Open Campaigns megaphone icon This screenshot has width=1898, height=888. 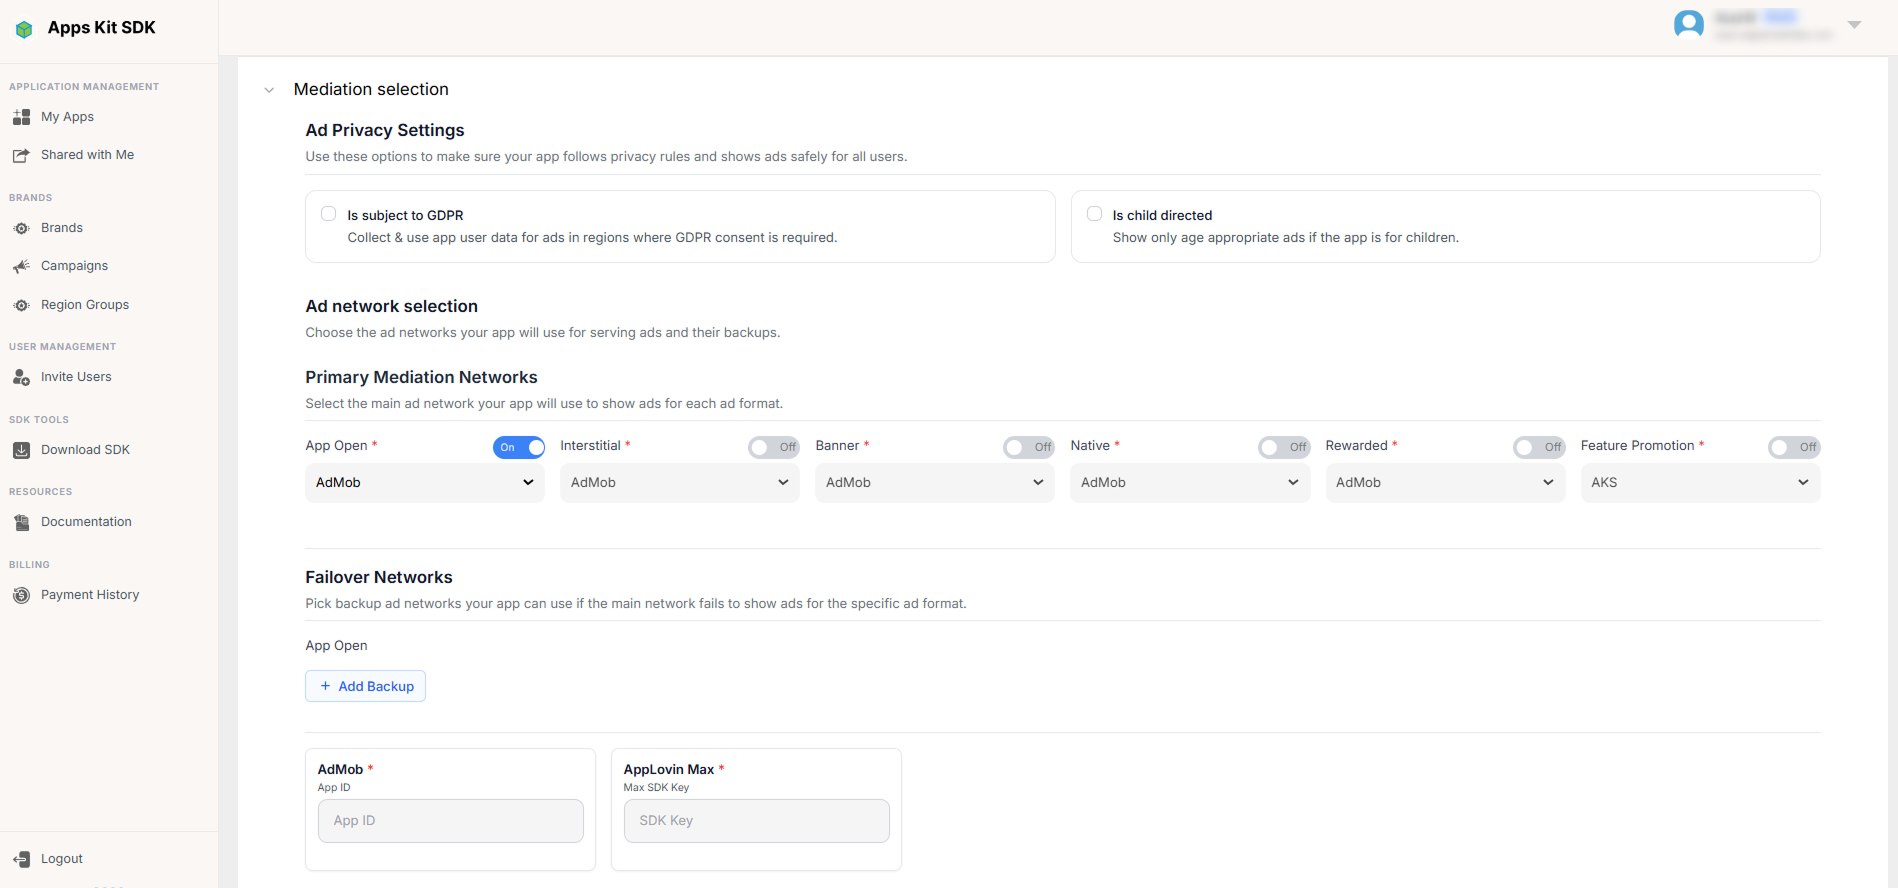tap(21, 266)
